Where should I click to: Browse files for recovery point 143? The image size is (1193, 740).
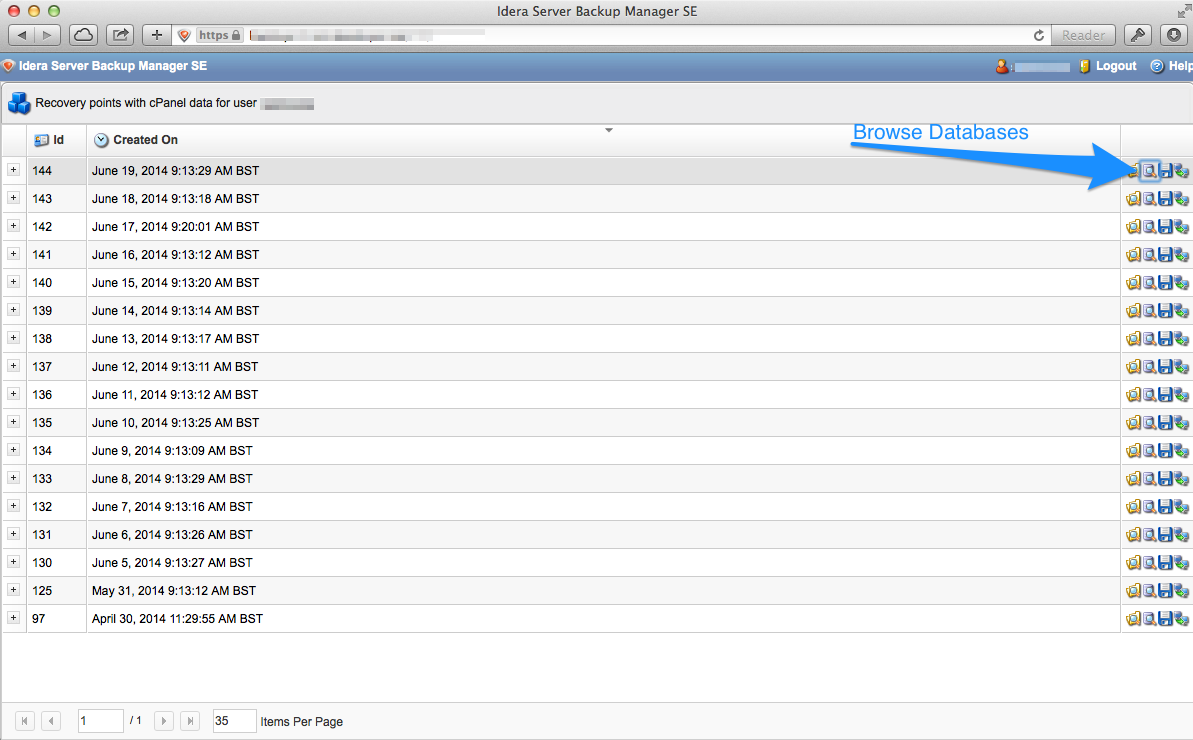tap(1134, 199)
